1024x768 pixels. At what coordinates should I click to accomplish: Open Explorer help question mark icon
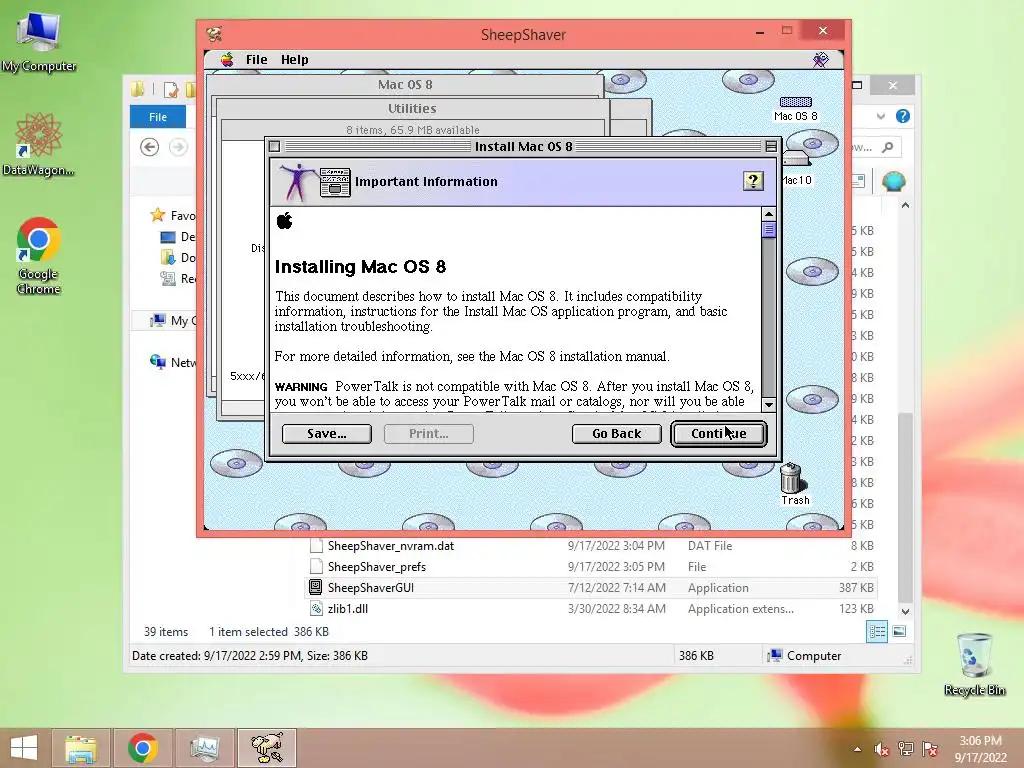pyautogui.click(x=903, y=116)
